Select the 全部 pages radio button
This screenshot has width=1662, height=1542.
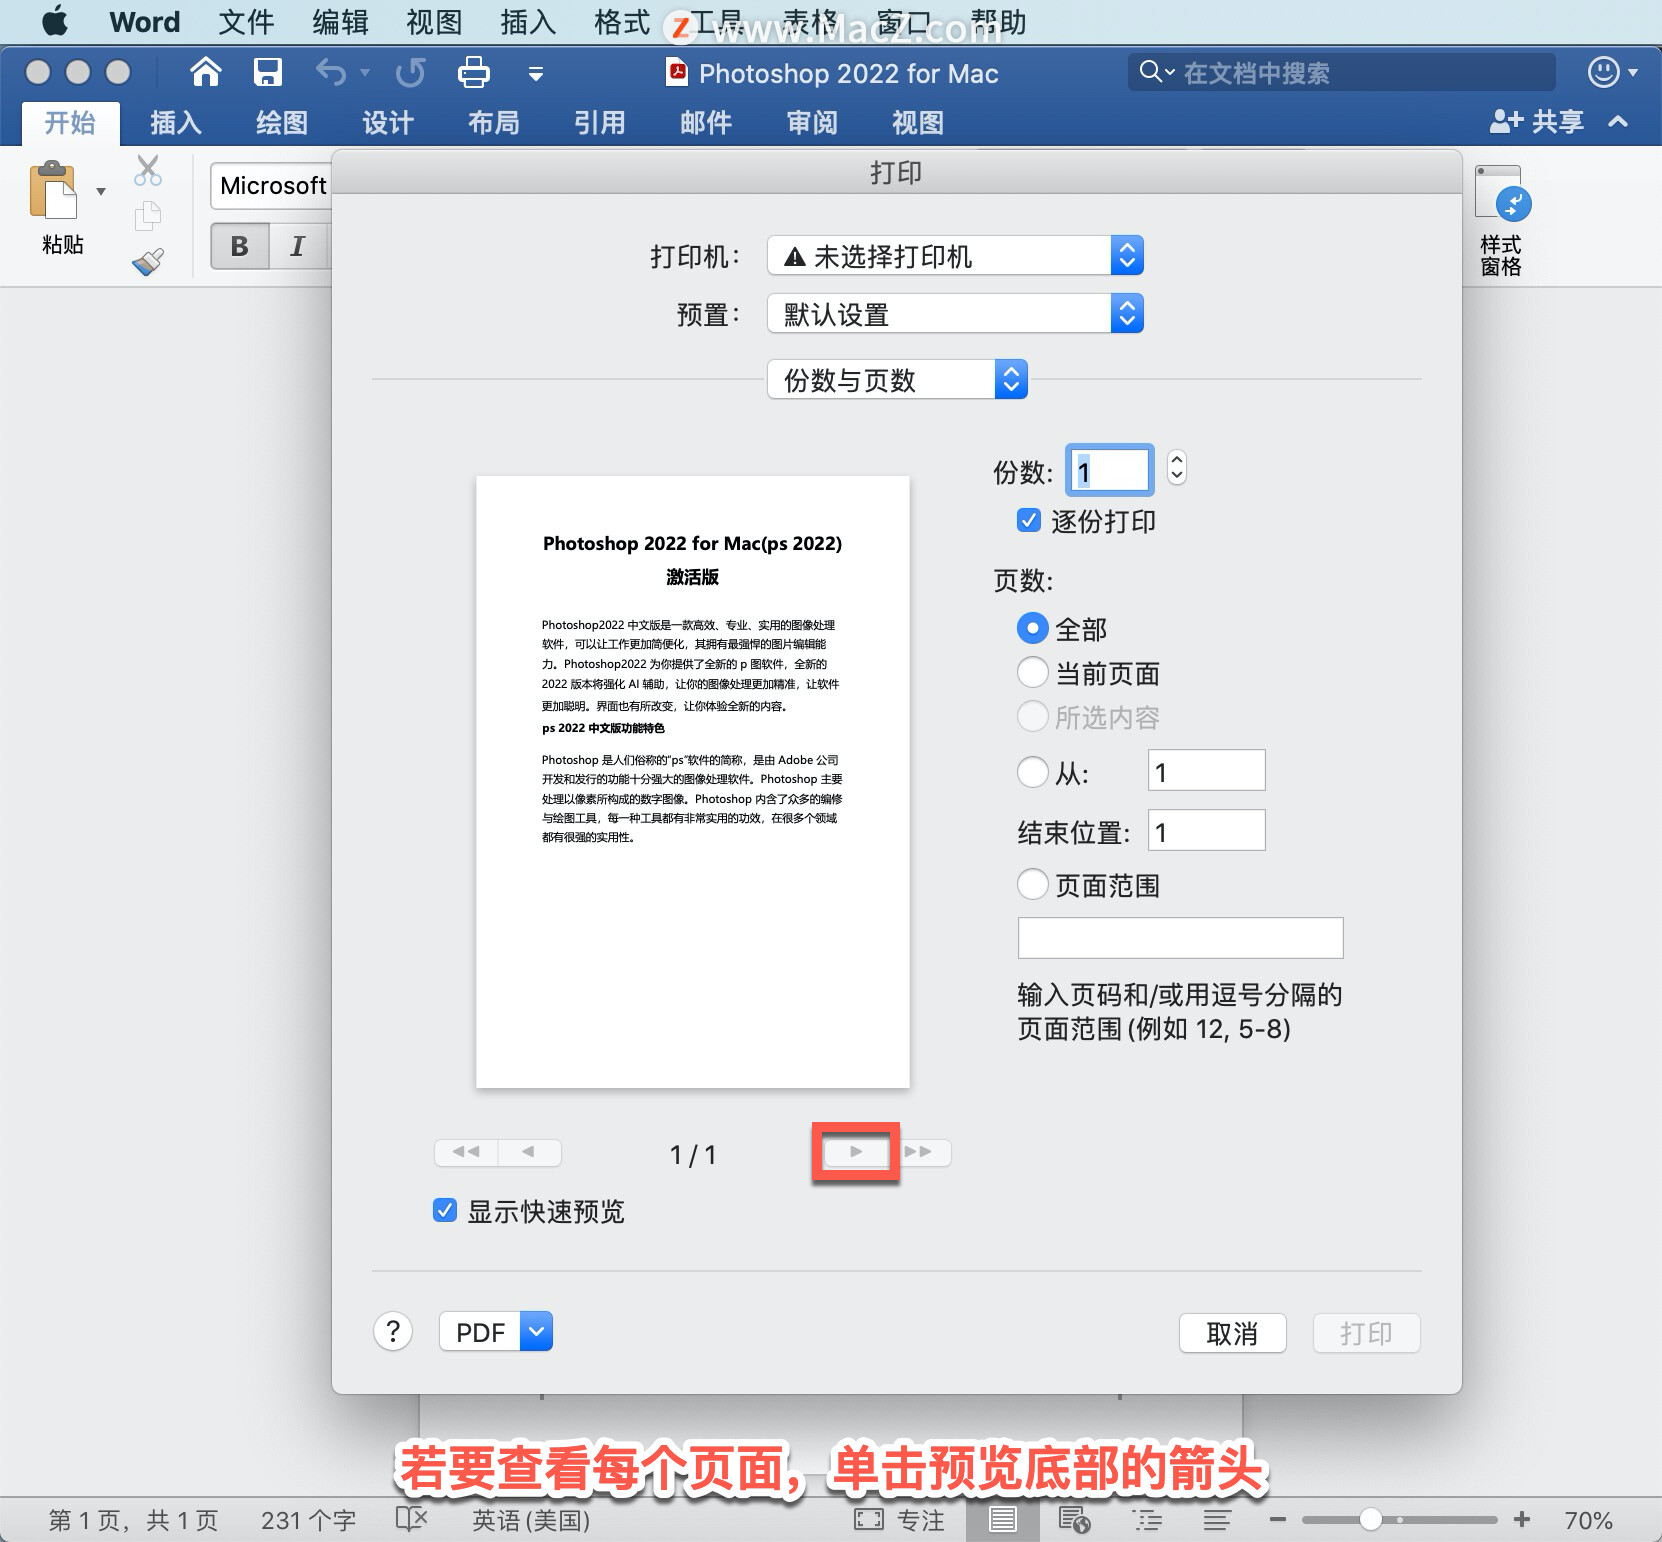click(1033, 628)
